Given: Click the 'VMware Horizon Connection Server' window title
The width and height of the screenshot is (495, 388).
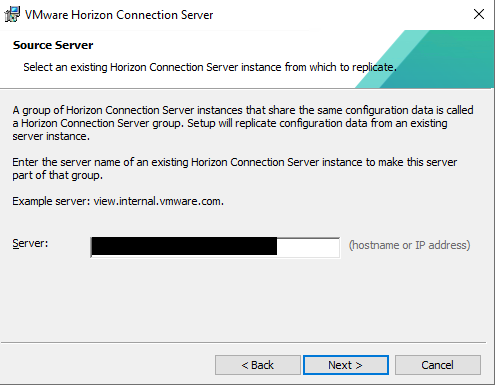Looking at the screenshot, I should pos(119,15).
